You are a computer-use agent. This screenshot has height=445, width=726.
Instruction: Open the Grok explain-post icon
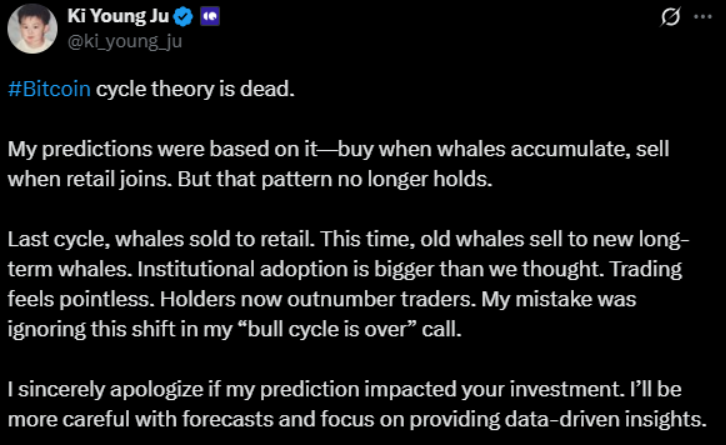(x=670, y=17)
